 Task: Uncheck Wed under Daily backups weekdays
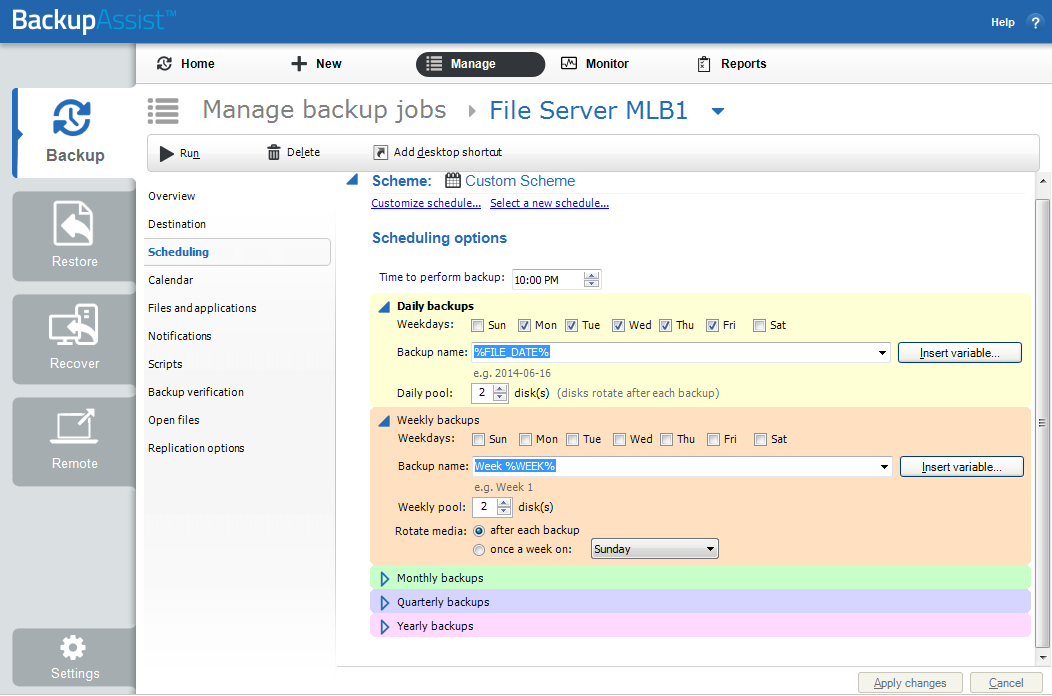619,326
